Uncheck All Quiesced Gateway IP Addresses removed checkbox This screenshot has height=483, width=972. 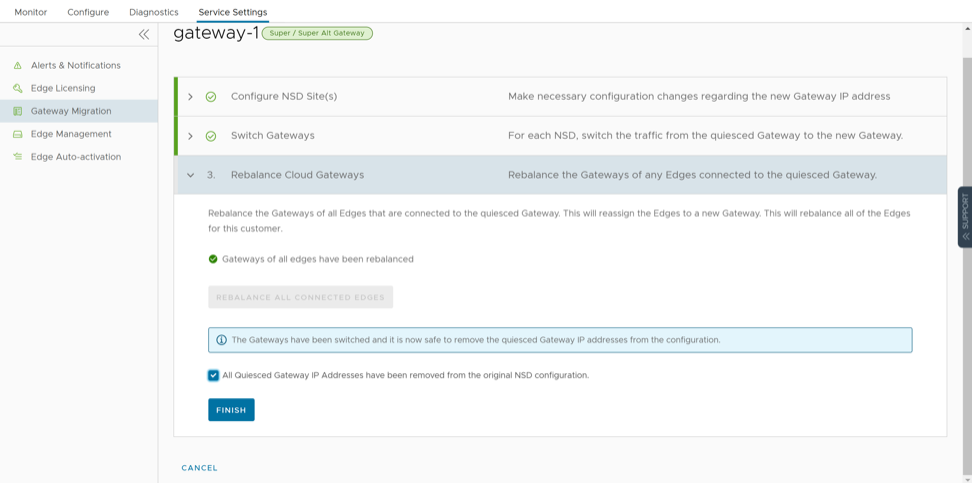pyautogui.click(x=213, y=376)
